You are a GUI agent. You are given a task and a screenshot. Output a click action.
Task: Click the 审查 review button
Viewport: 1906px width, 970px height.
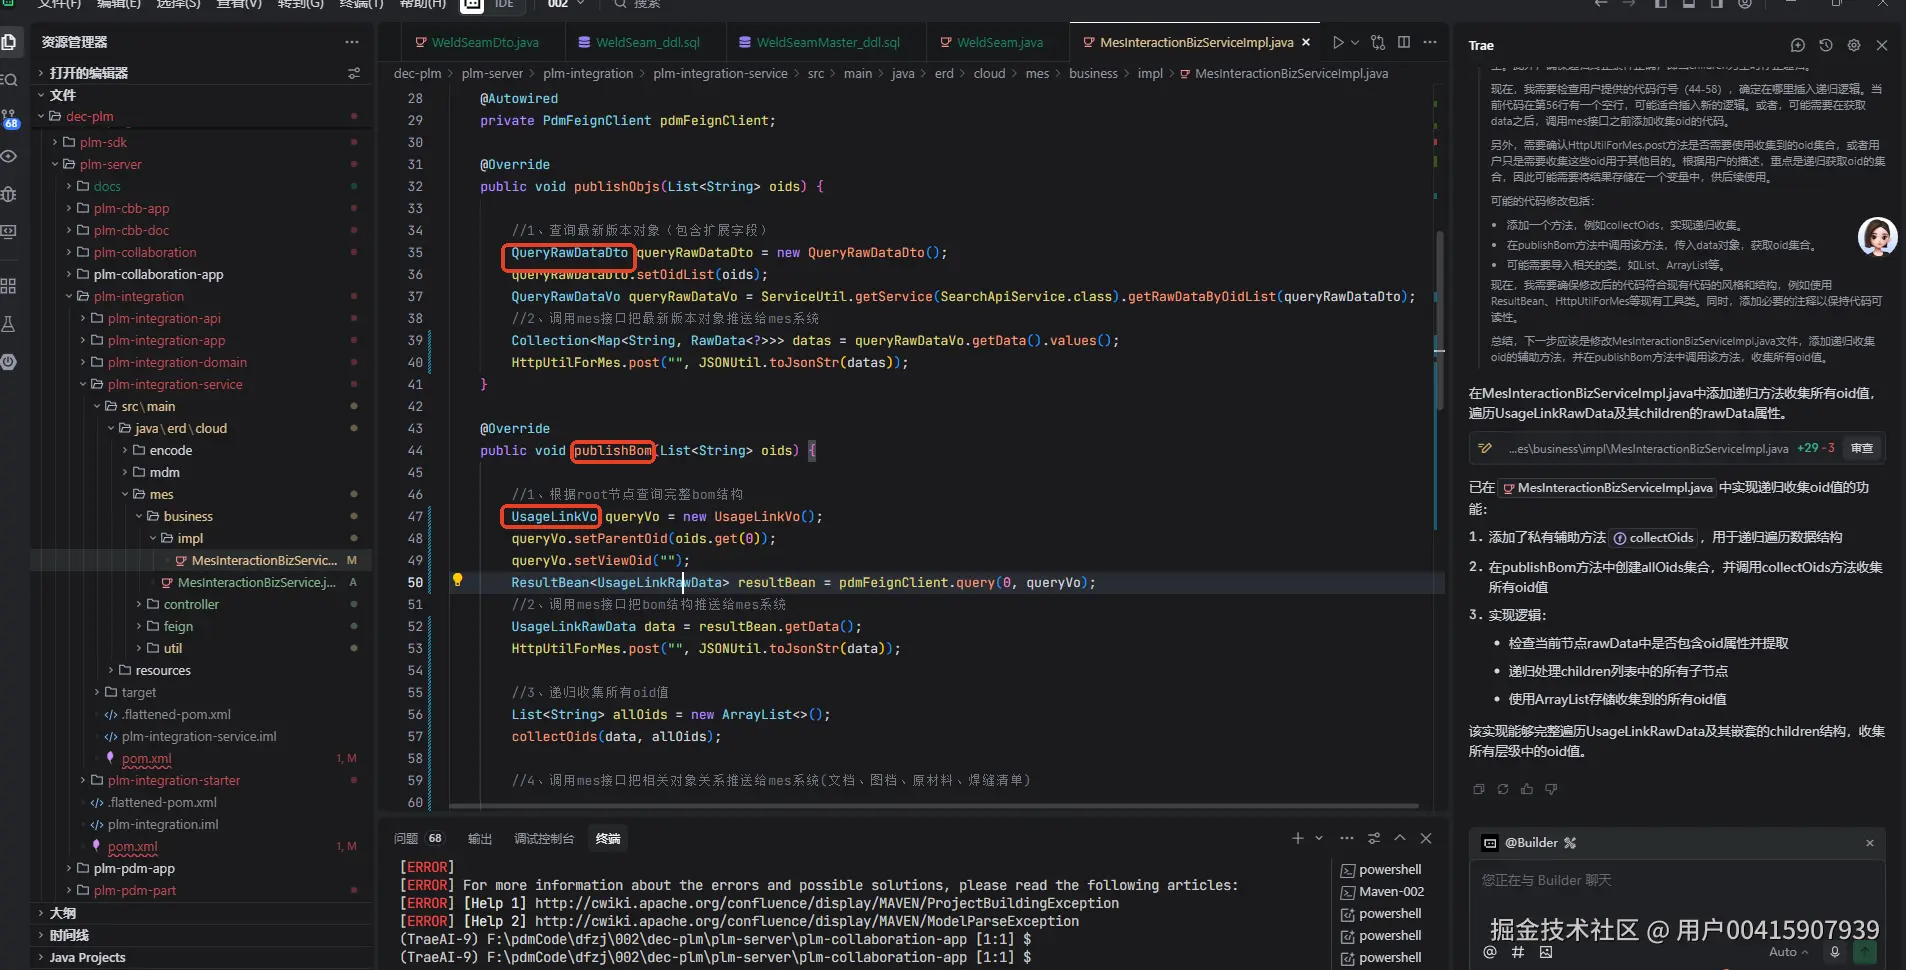click(1861, 448)
